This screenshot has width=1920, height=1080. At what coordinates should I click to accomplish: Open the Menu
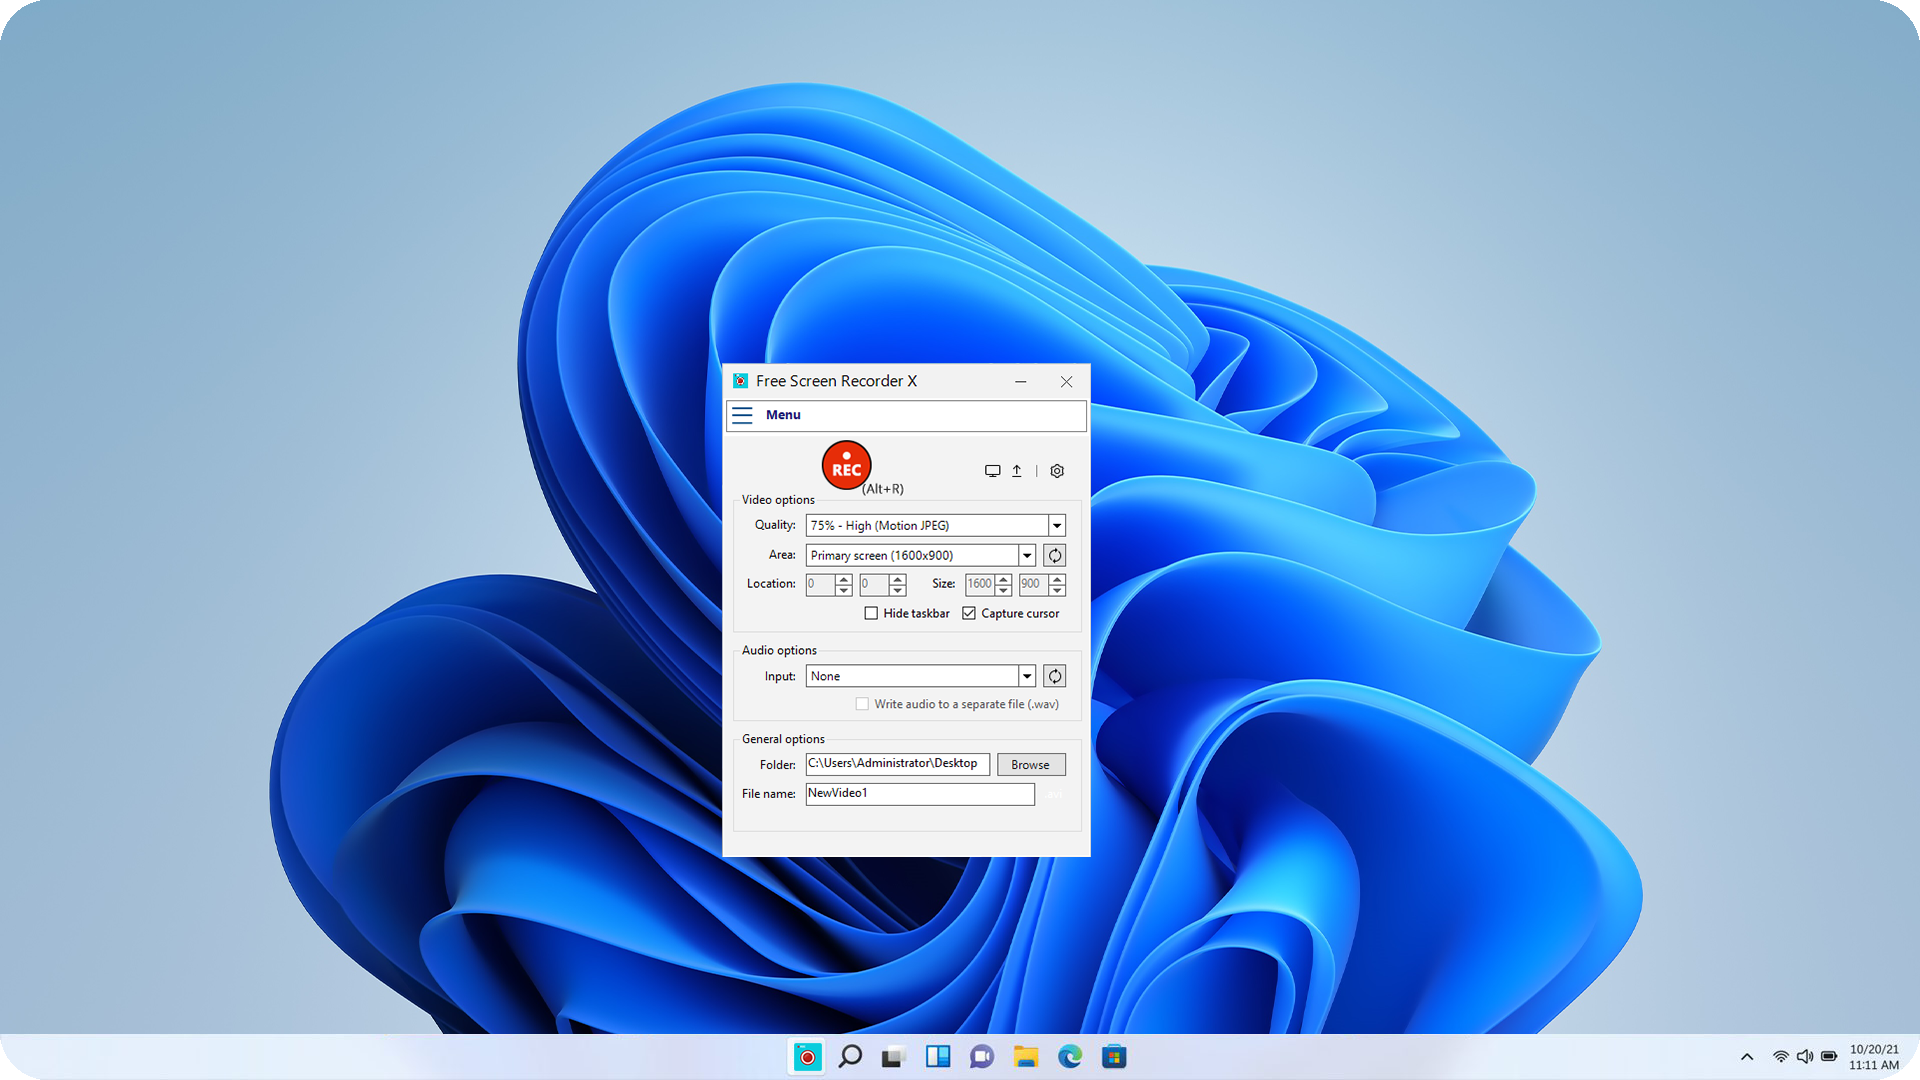click(x=782, y=415)
